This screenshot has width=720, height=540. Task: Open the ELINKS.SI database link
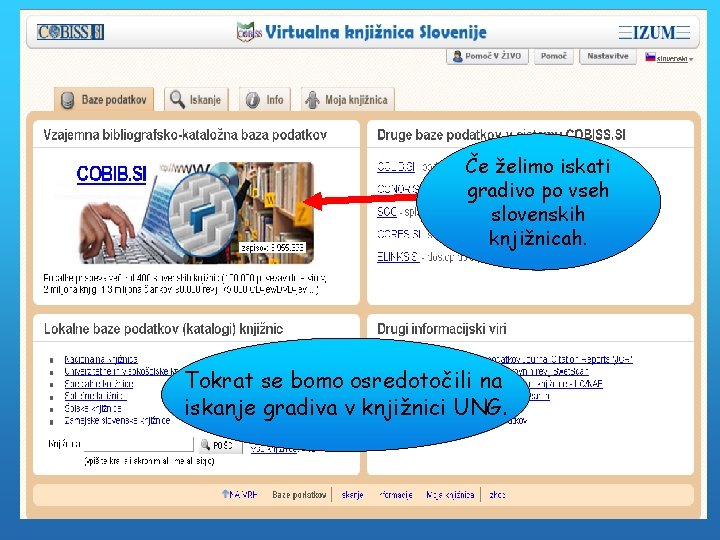pos(398,257)
